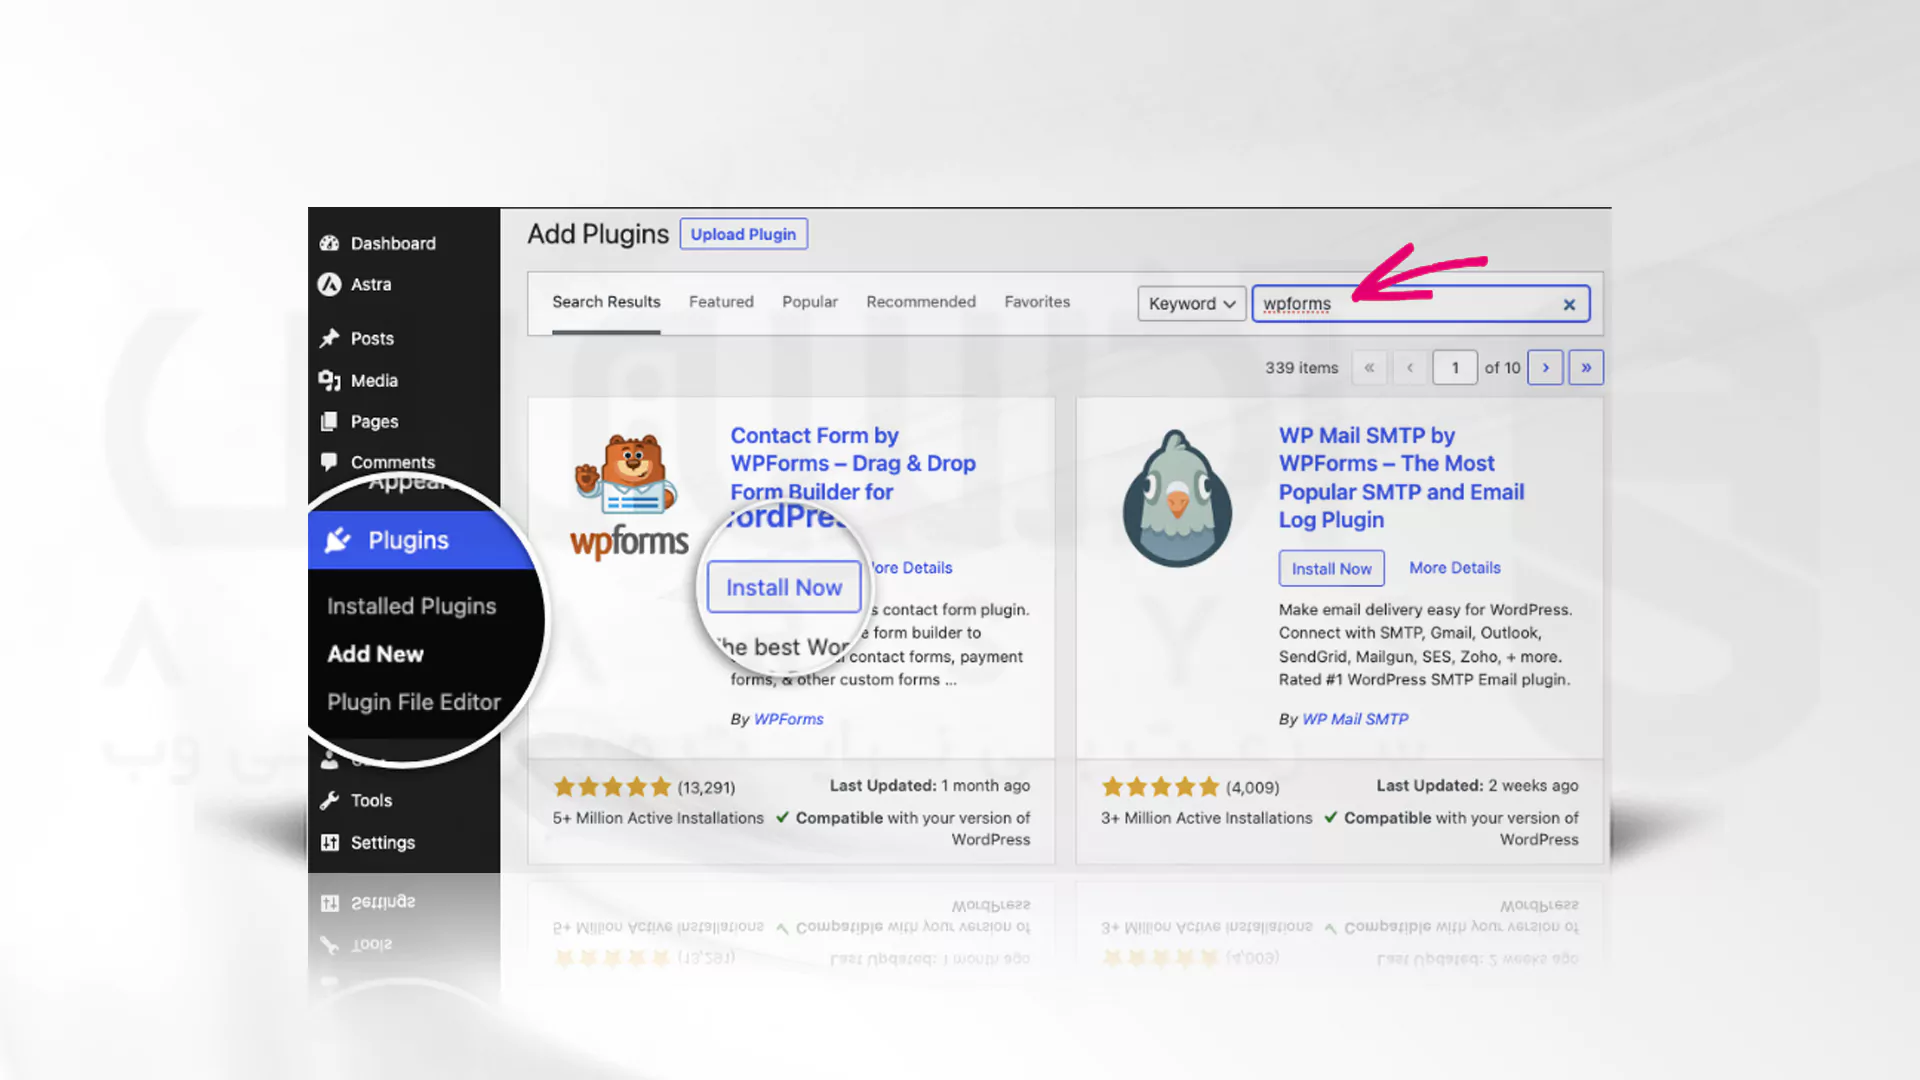Click the Add Plugins page heading

[598, 234]
